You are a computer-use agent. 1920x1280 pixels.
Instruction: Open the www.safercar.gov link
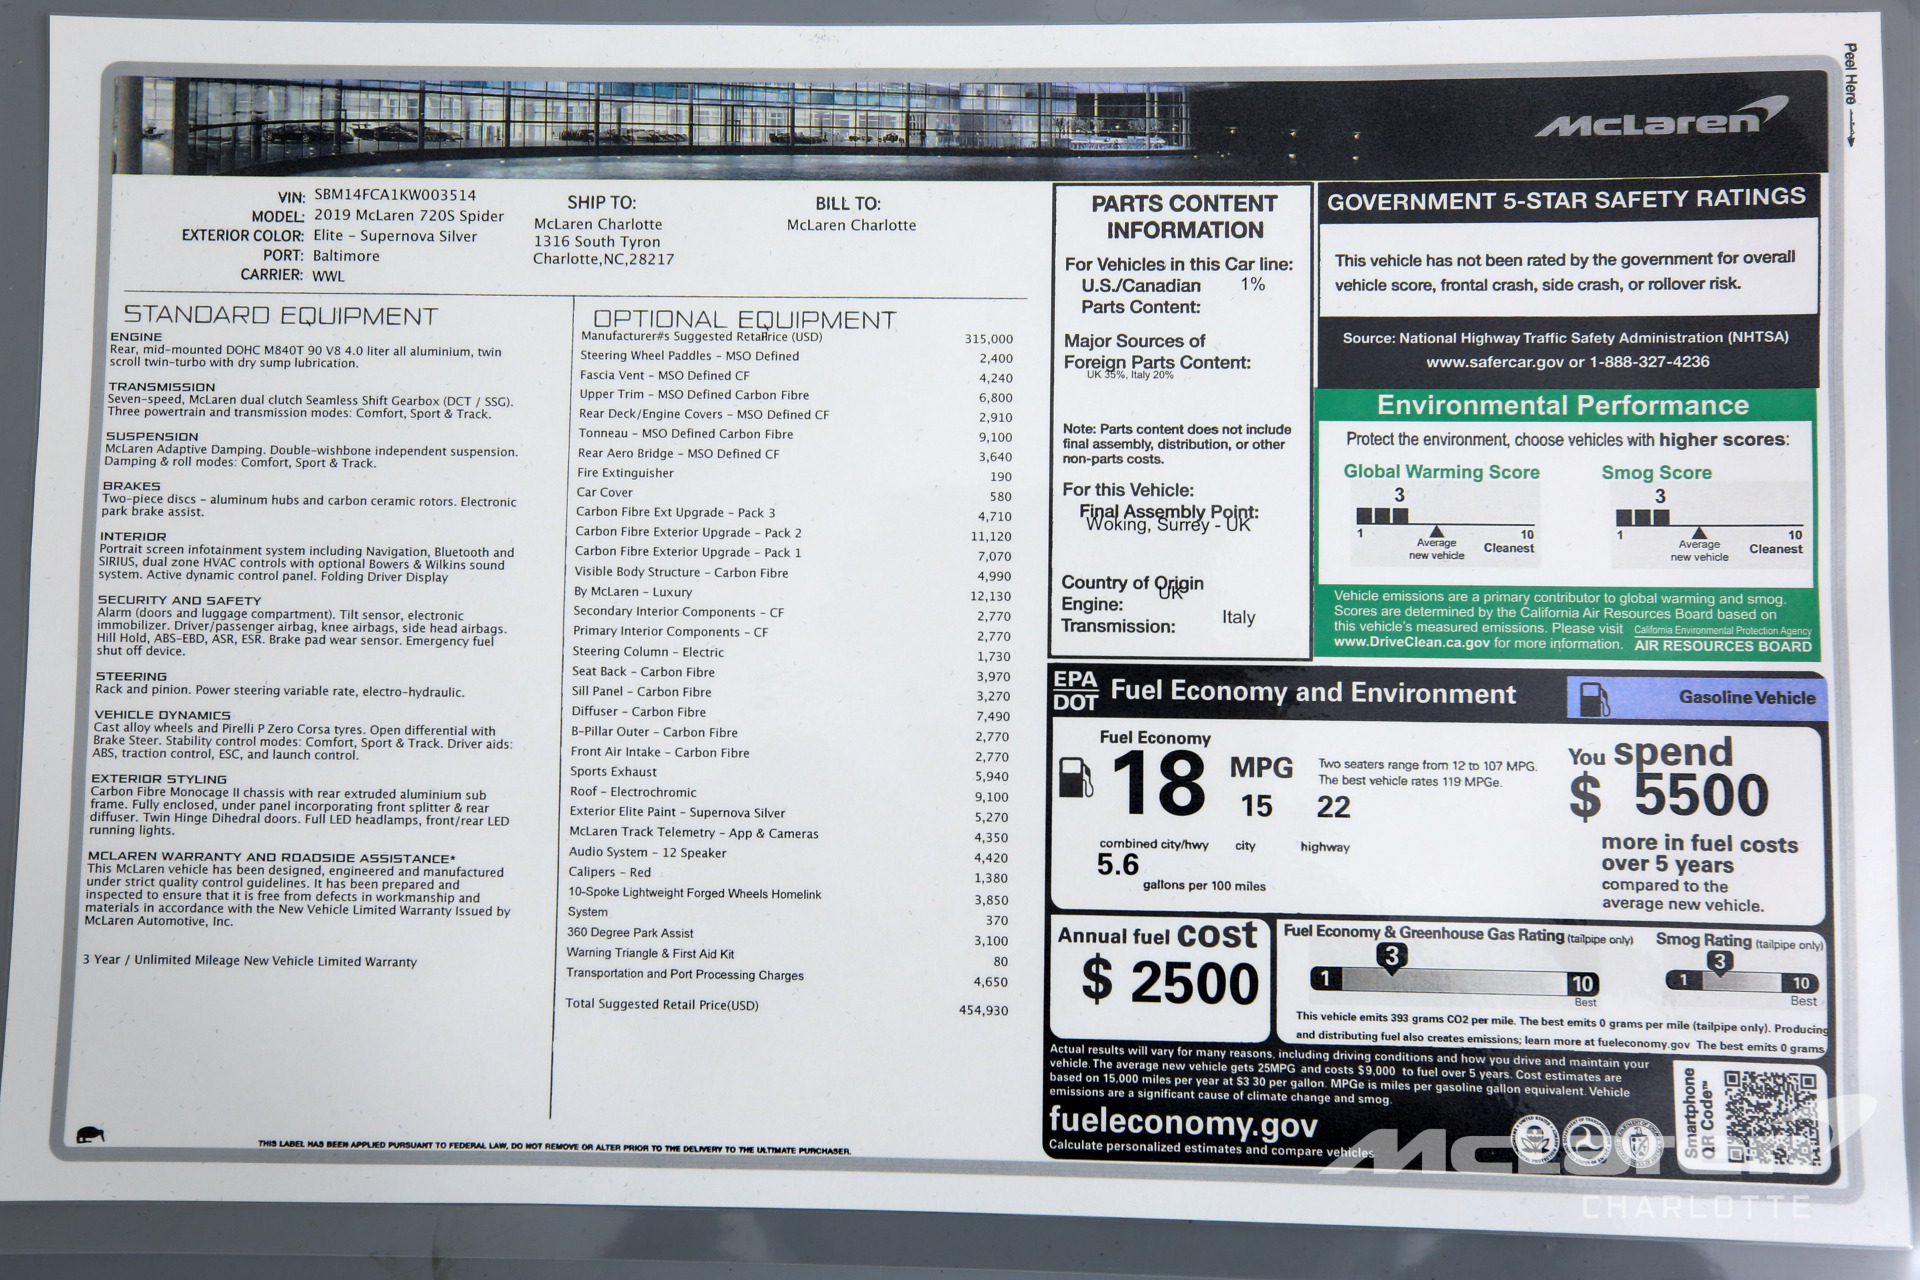(x=1494, y=362)
